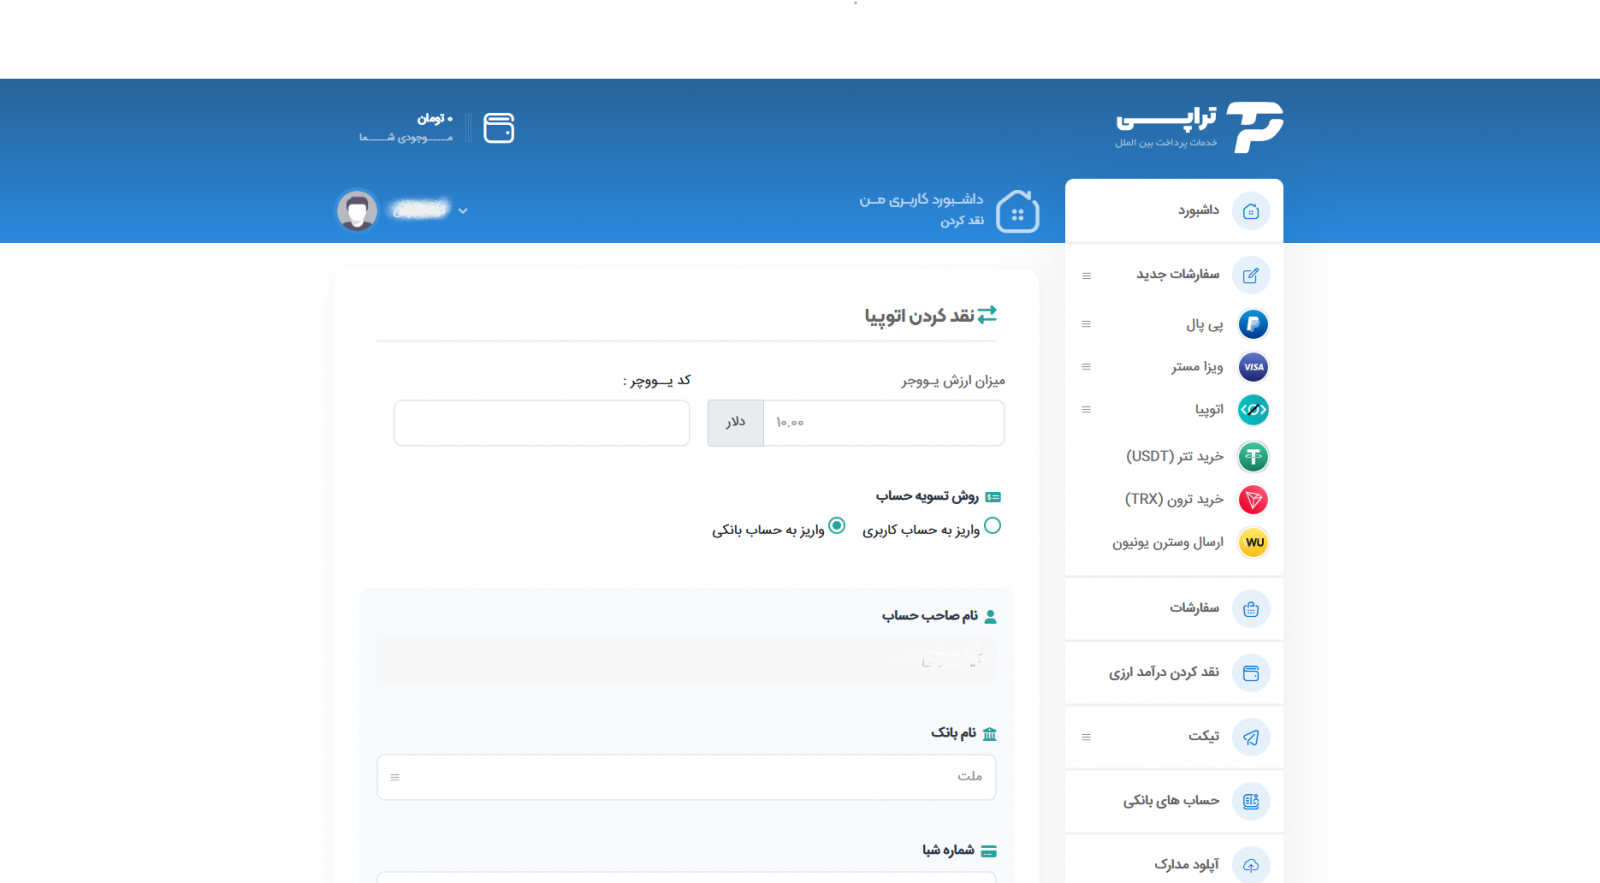1600x883 pixels.
Task: Click the شماره شبا card icon
Action: pos(989,852)
